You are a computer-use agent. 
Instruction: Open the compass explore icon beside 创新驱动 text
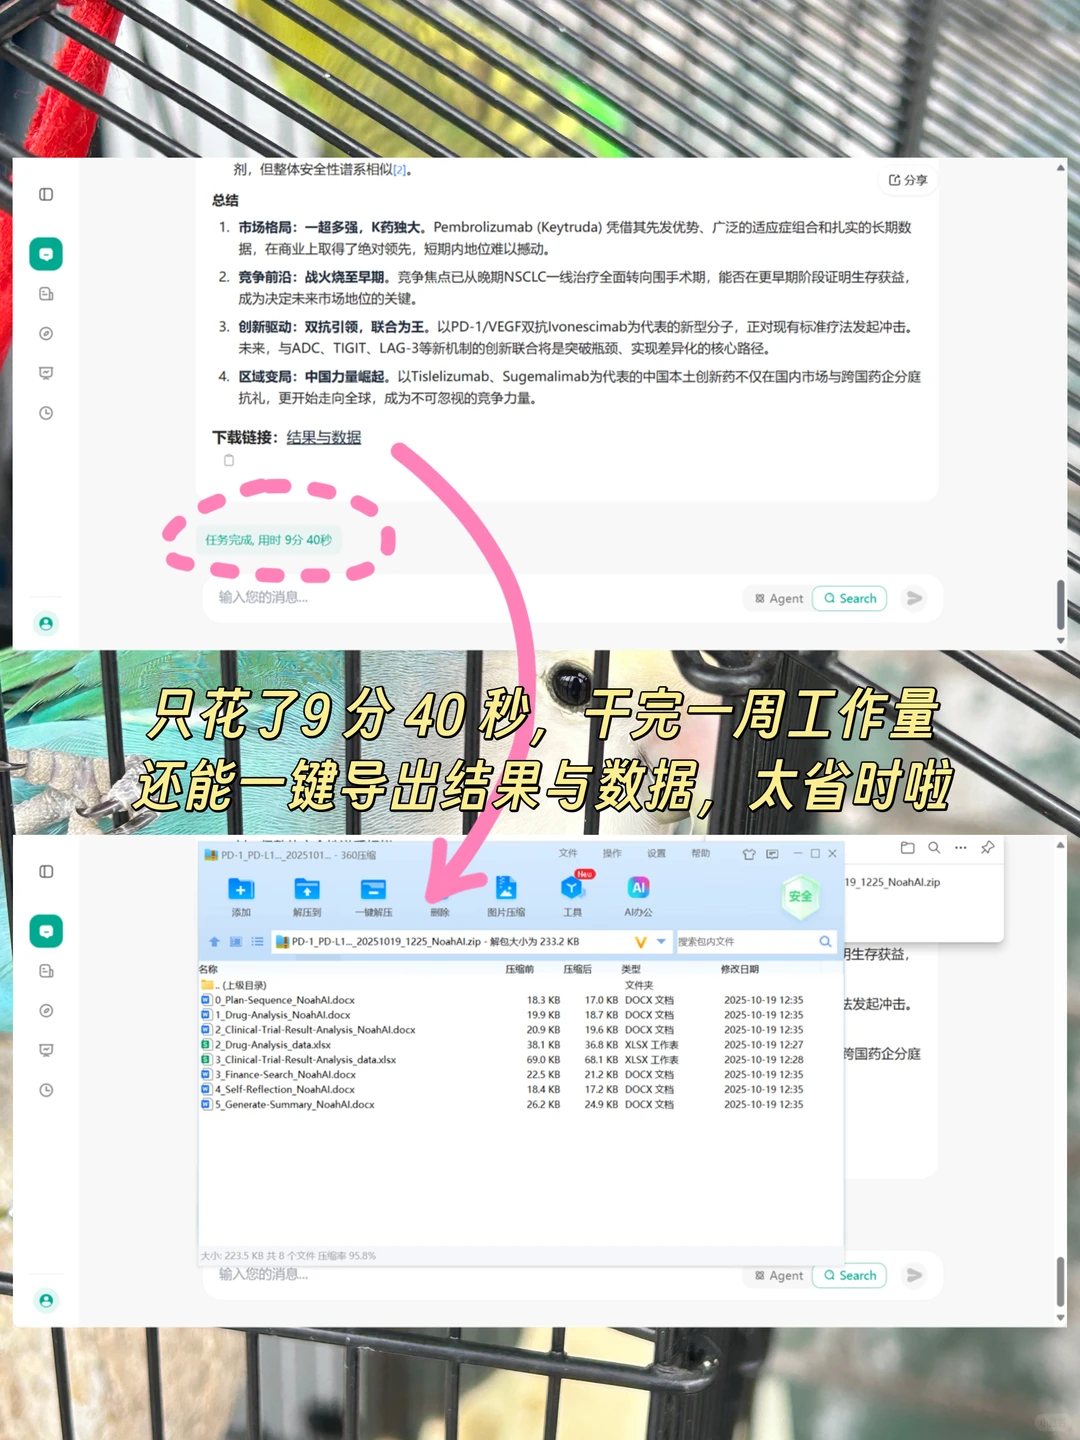(46, 334)
